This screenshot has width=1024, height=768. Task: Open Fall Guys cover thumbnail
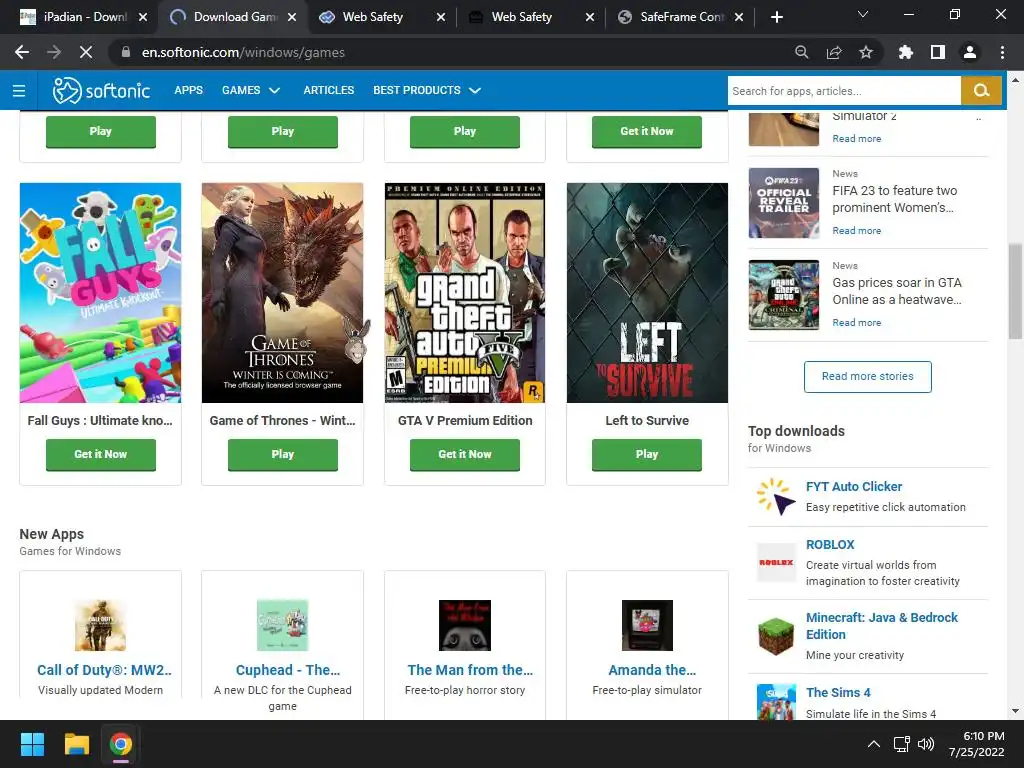(101, 293)
